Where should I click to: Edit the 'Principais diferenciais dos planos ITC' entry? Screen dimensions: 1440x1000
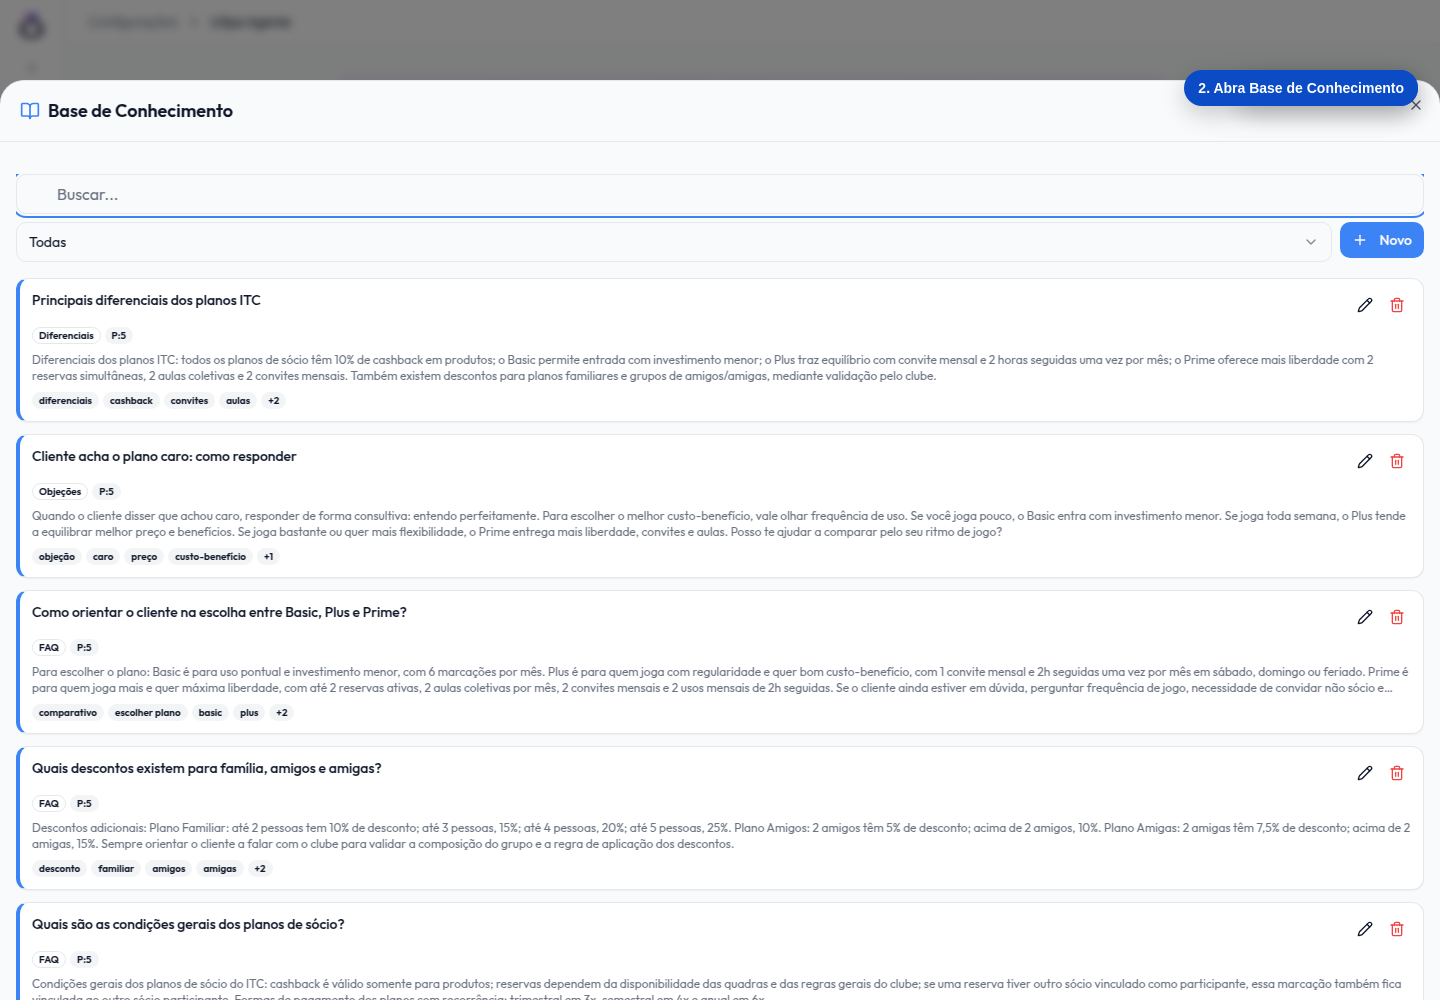1365,305
